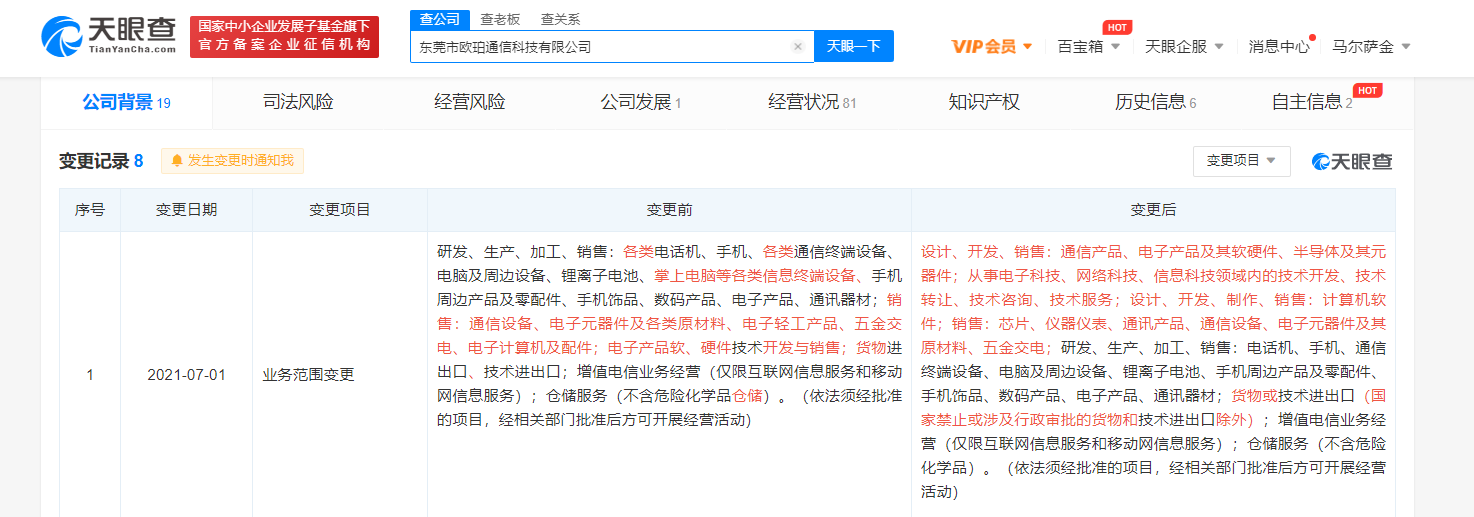Open the 变更项目 filter dropdown
Screen dimensions: 1474x517
tap(1241, 161)
